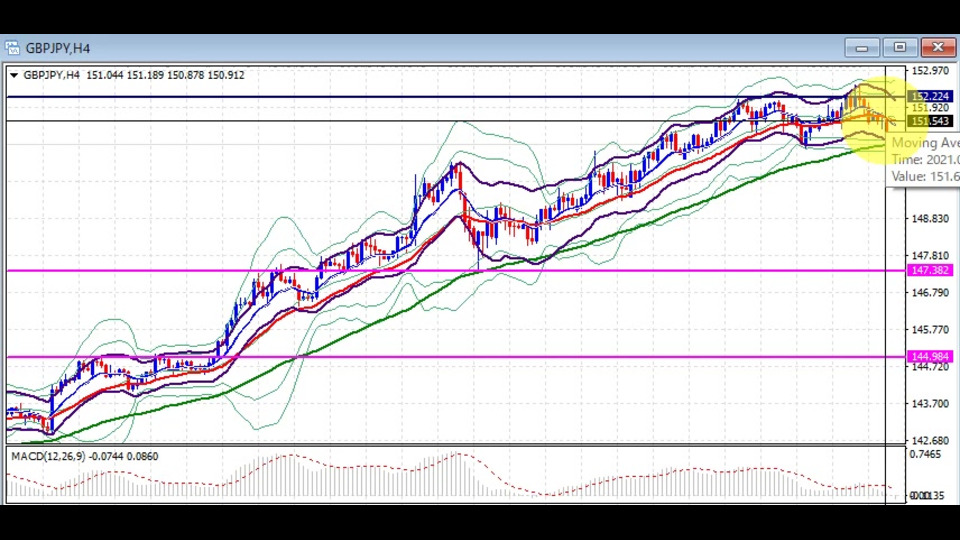
Task: Expand the triangle beside GBPJPY,H4 label
Action: pos(13,75)
